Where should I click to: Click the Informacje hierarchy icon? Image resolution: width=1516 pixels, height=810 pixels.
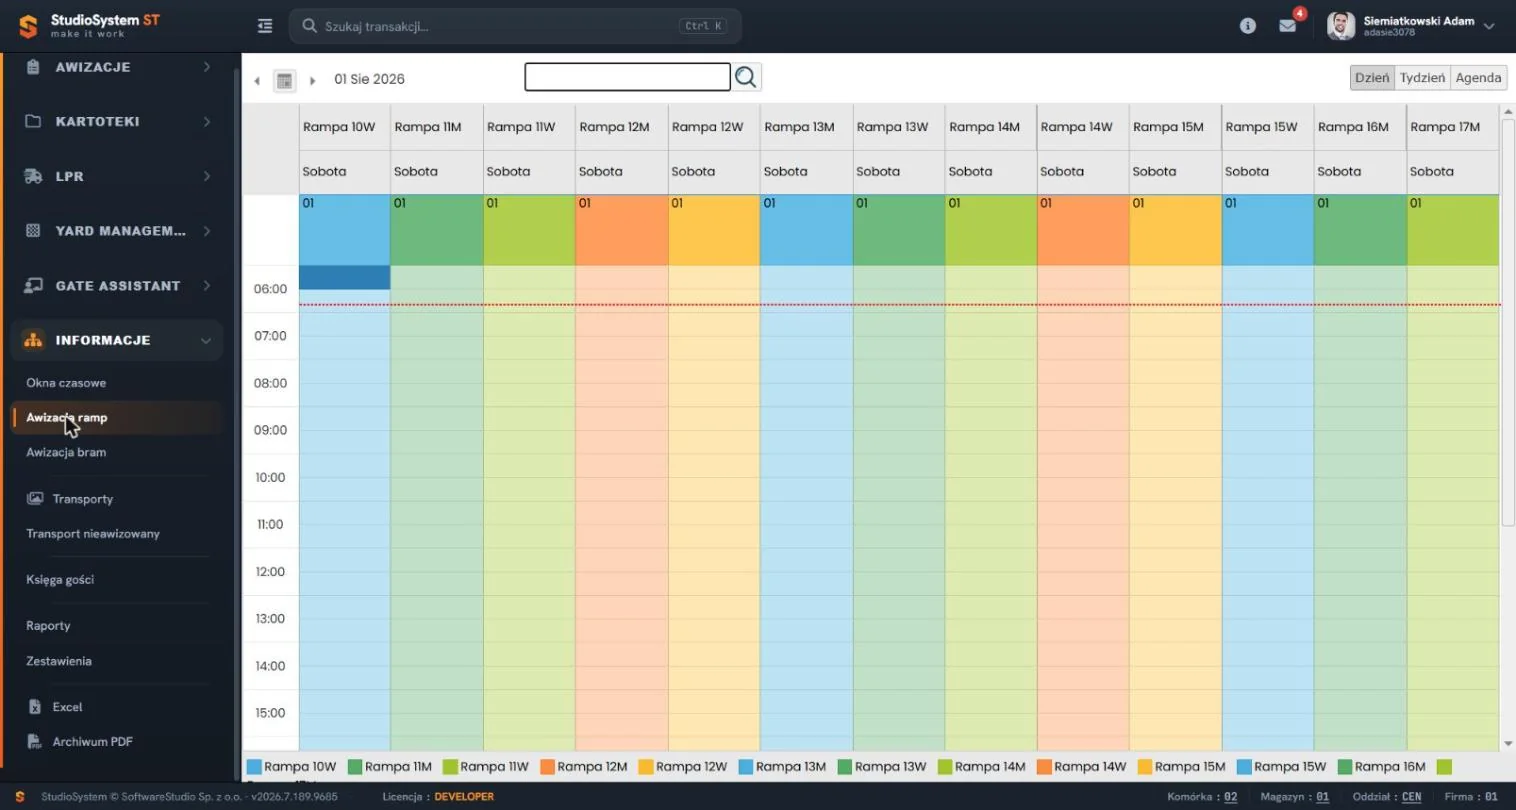(33, 340)
